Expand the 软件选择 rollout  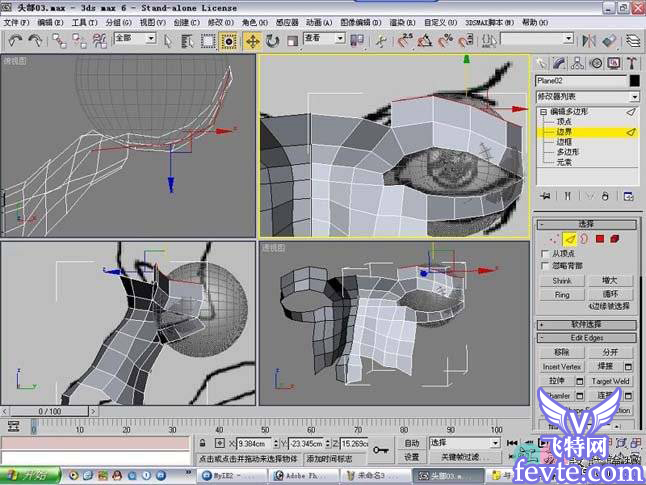pos(587,325)
